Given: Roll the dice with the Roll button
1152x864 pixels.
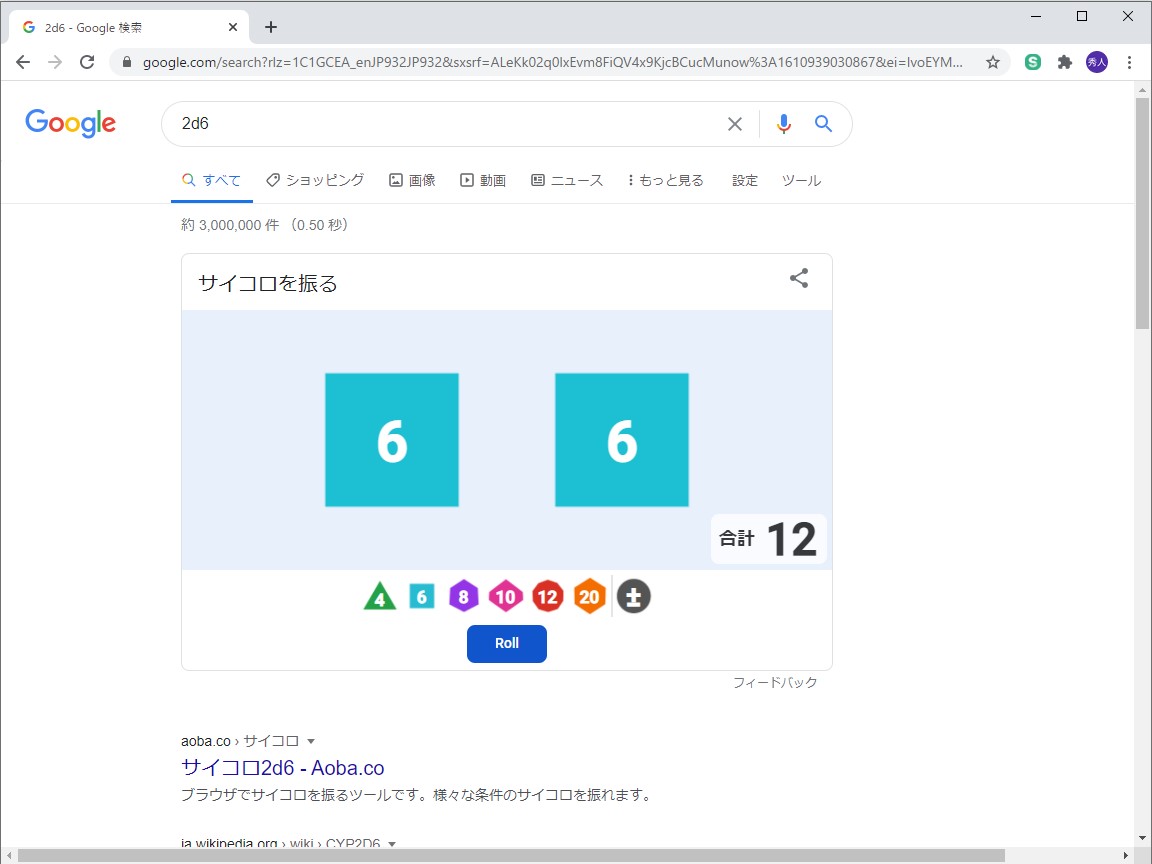Looking at the screenshot, I should click(506, 644).
